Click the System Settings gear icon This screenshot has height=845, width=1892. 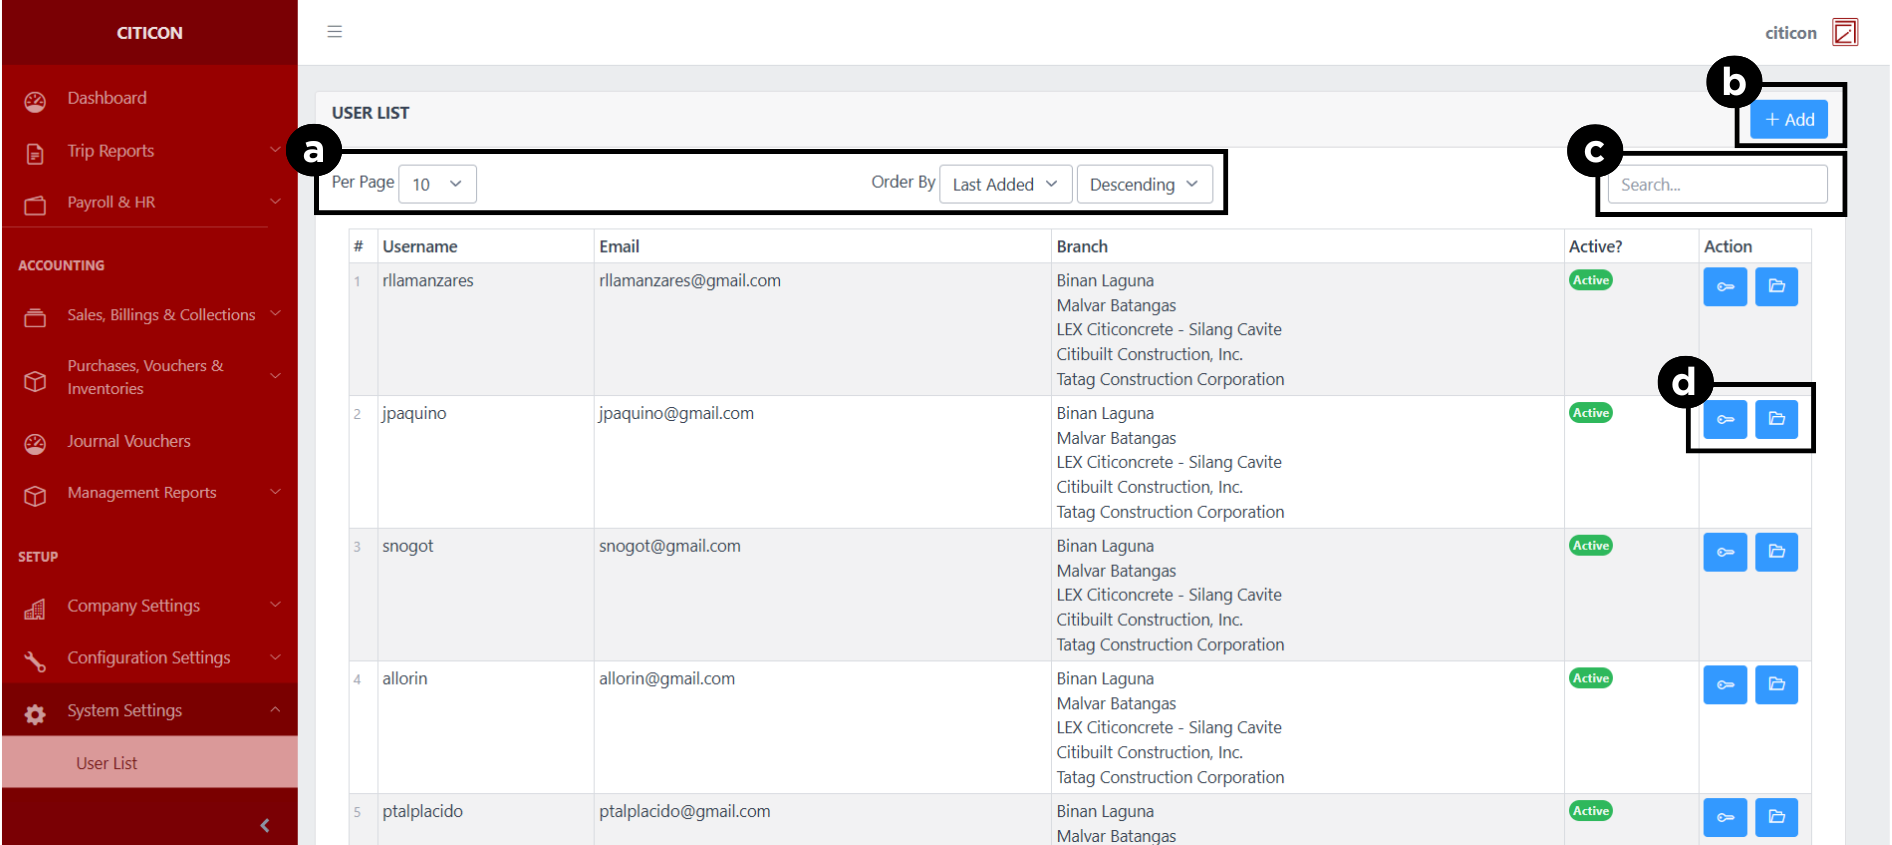35,714
